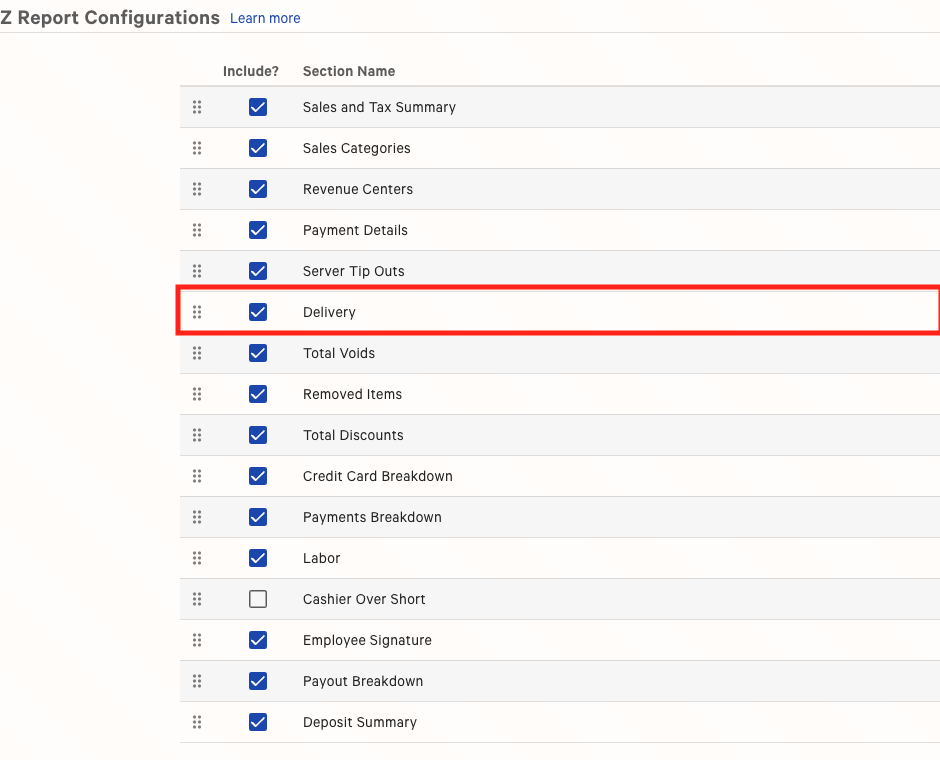Screen dimensions: 940x760
Task: Click the Payment Details section name
Action: click(x=355, y=230)
